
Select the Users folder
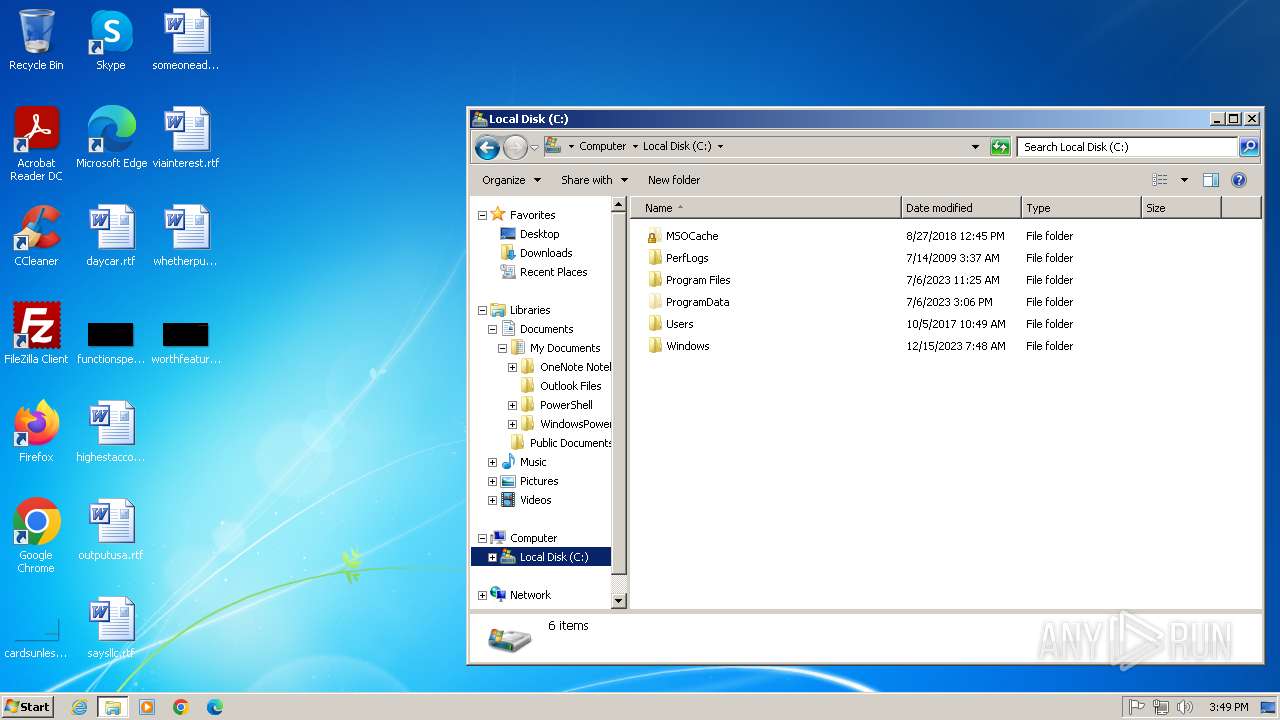pos(679,324)
